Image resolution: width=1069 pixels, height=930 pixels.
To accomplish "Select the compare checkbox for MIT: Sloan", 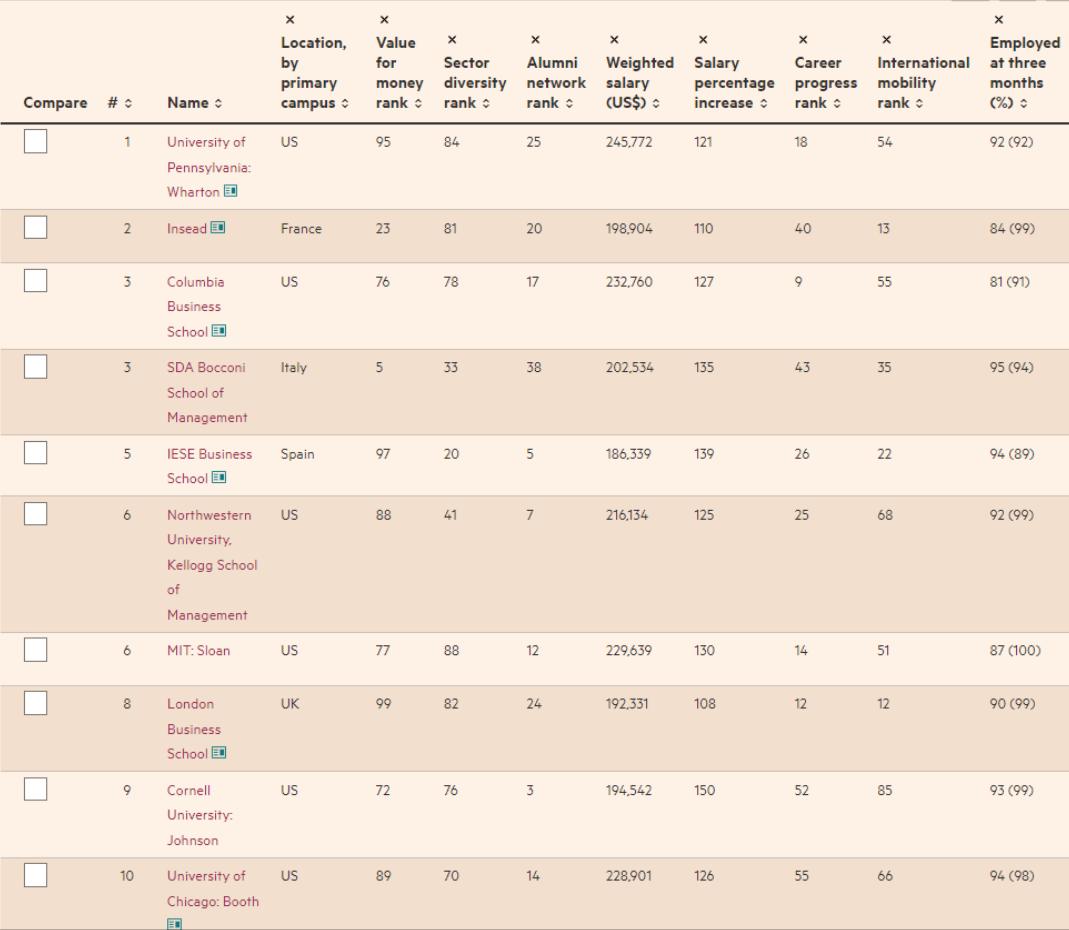I will [x=36, y=651].
